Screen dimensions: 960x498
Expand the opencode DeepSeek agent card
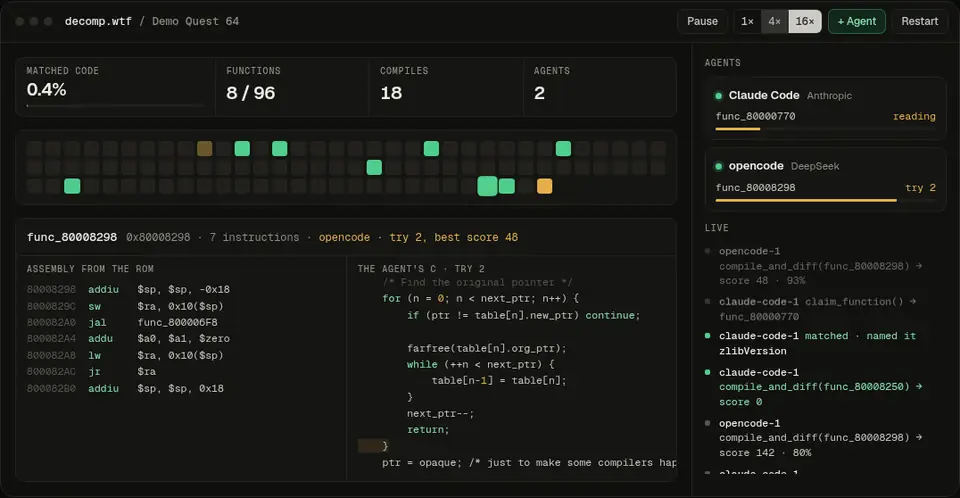click(x=825, y=179)
